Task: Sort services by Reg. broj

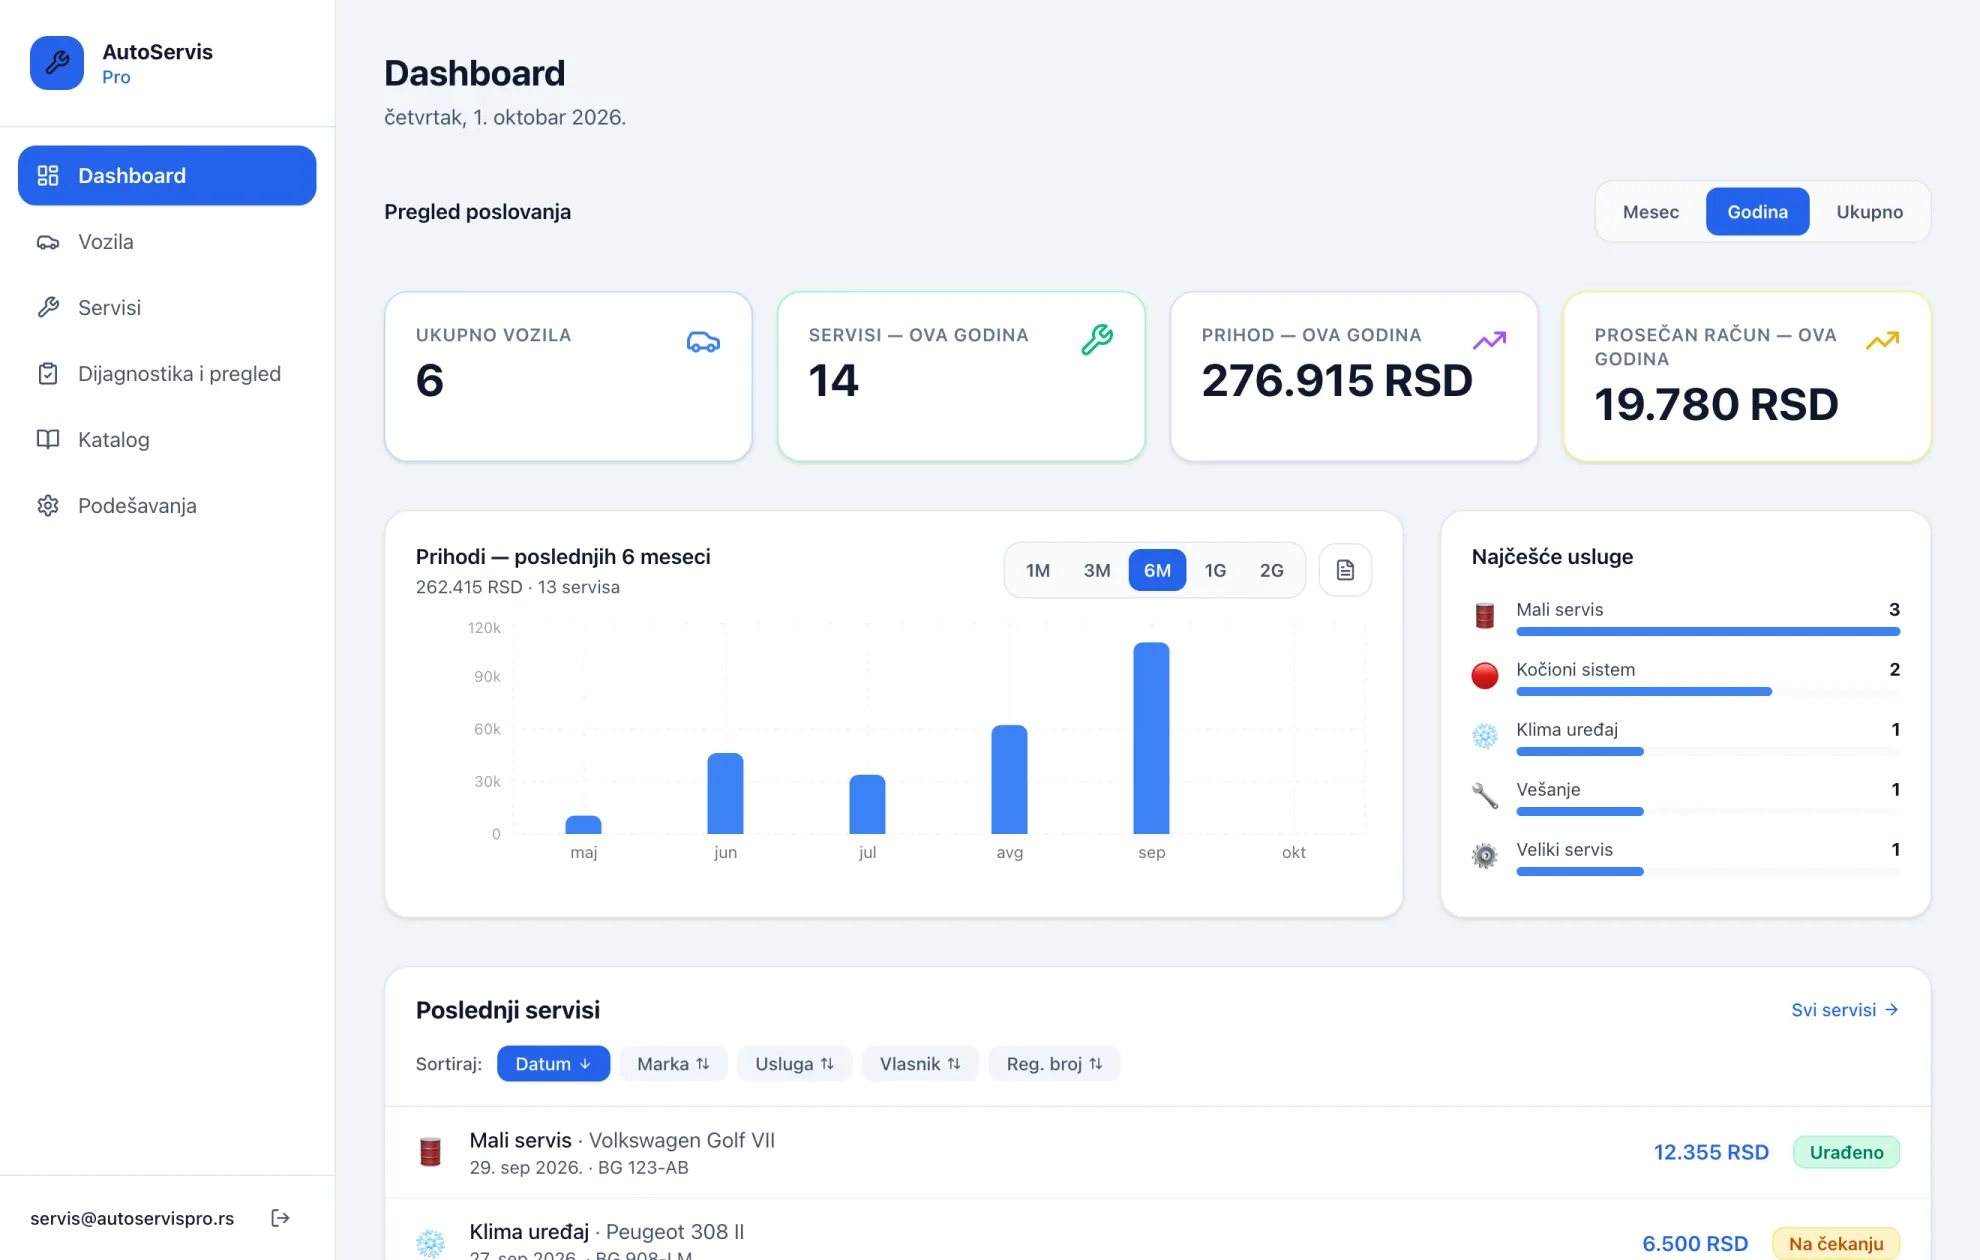Action: pyautogui.click(x=1054, y=1064)
